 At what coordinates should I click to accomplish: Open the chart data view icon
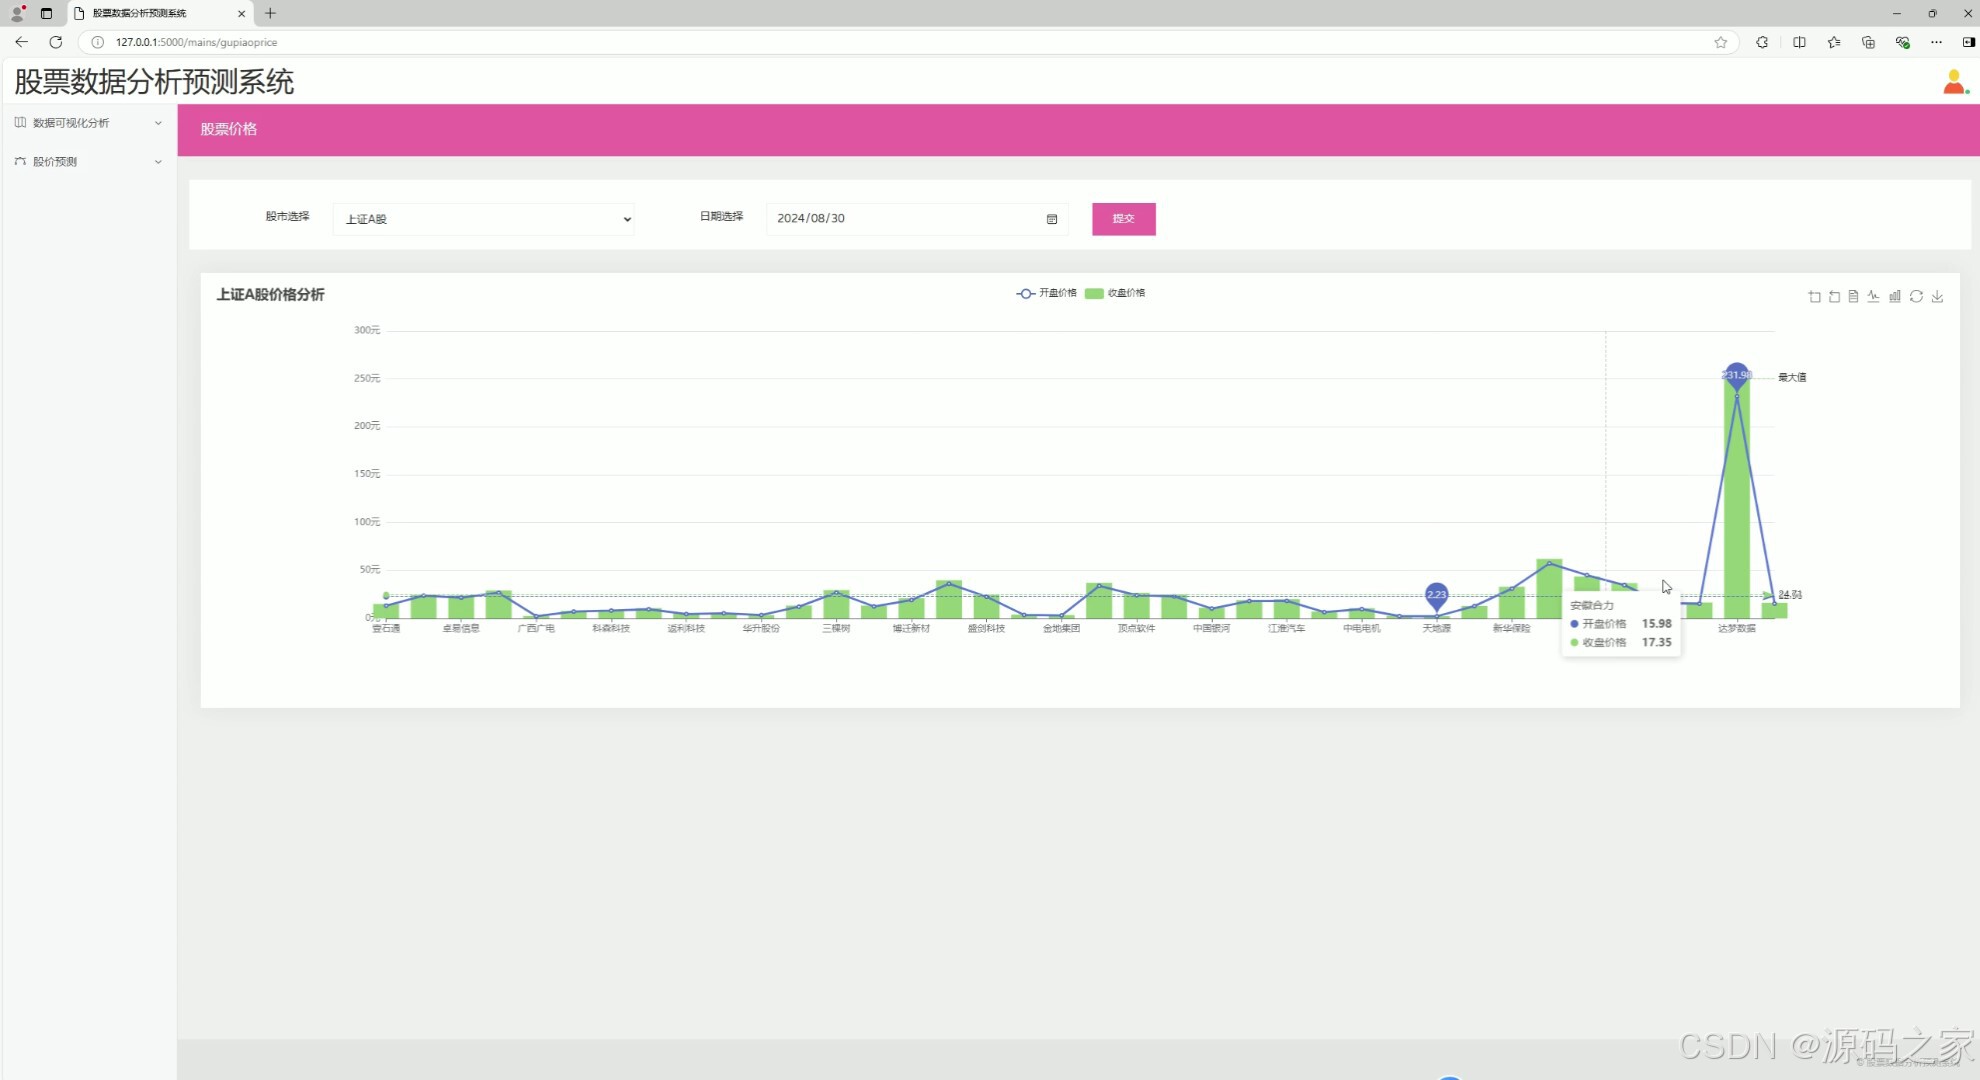(x=1853, y=297)
